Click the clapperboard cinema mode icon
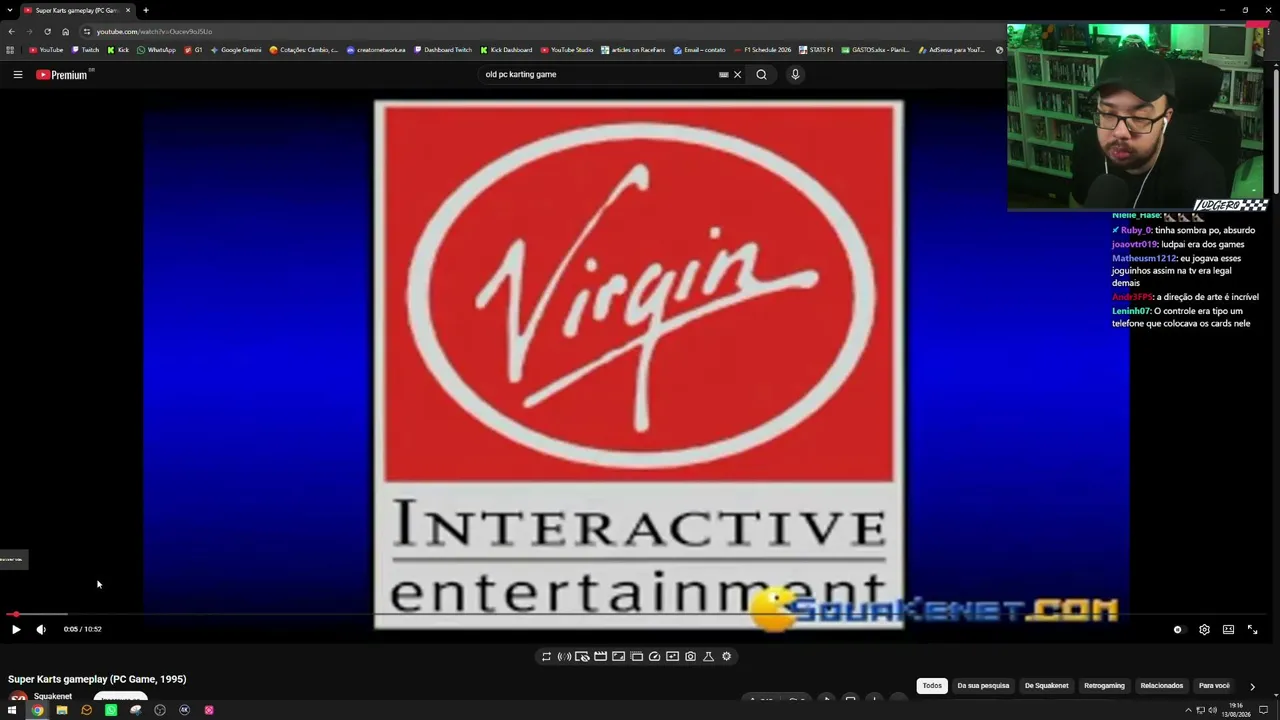The width and height of the screenshot is (1280, 720). (600, 656)
